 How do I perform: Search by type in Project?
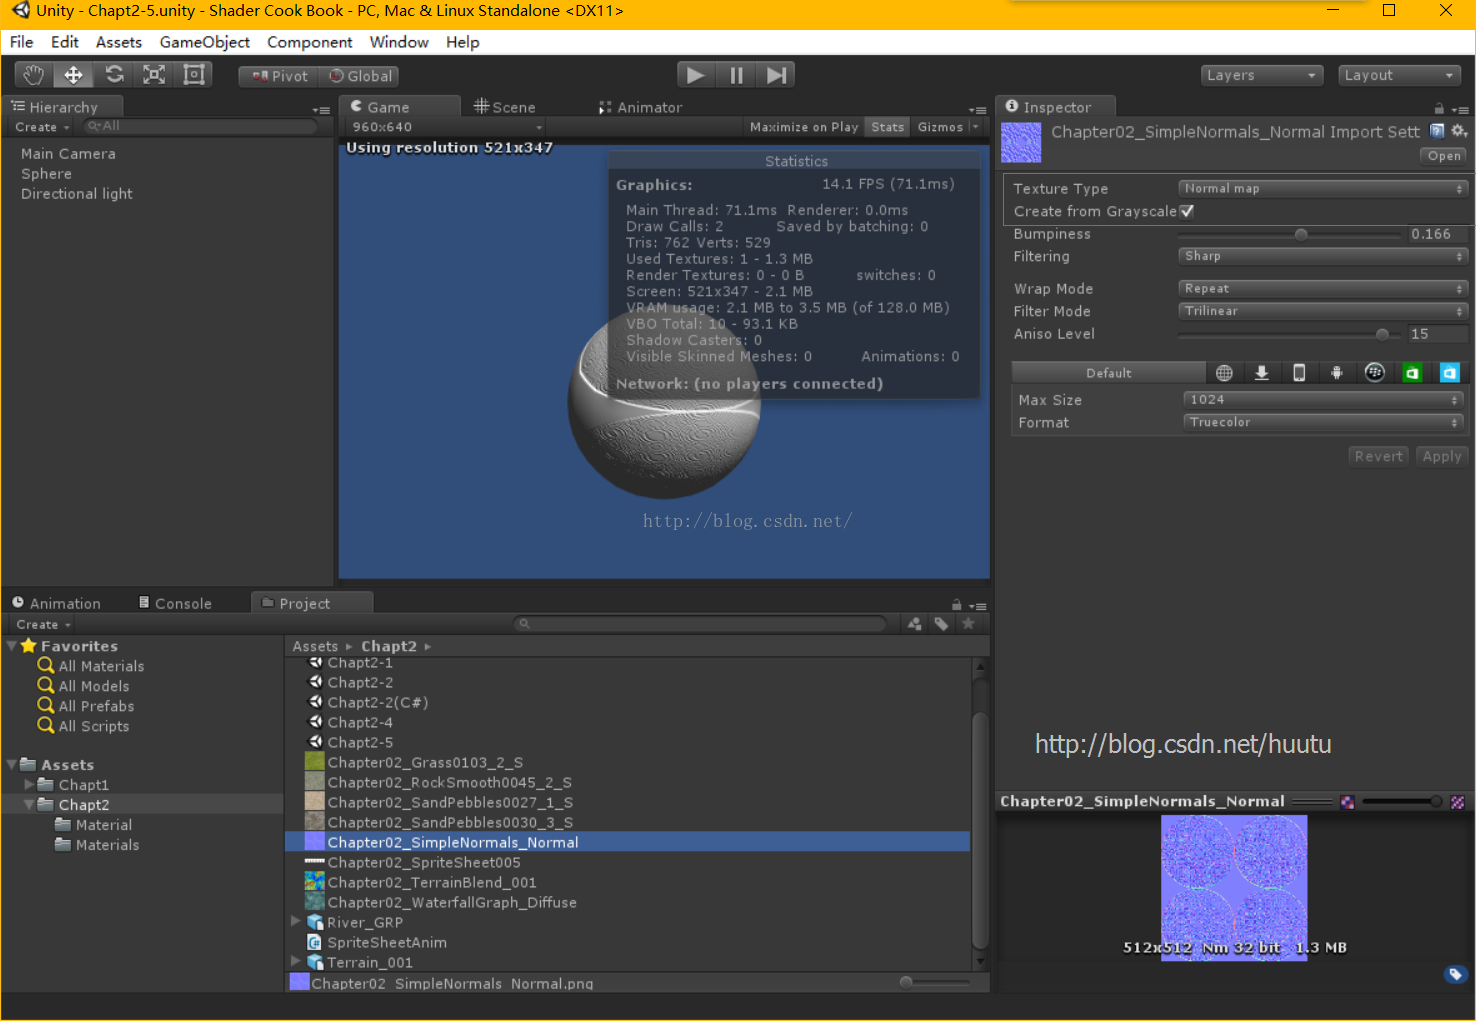[914, 624]
